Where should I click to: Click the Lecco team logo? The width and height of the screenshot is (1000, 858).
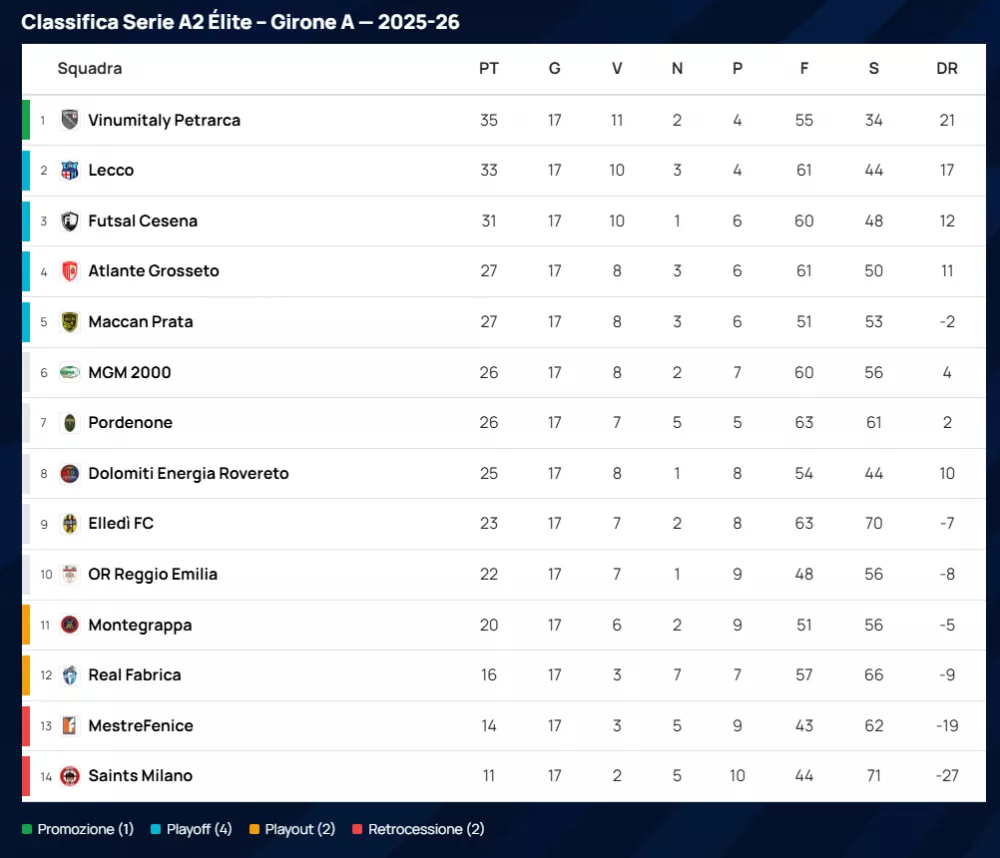tap(69, 170)
